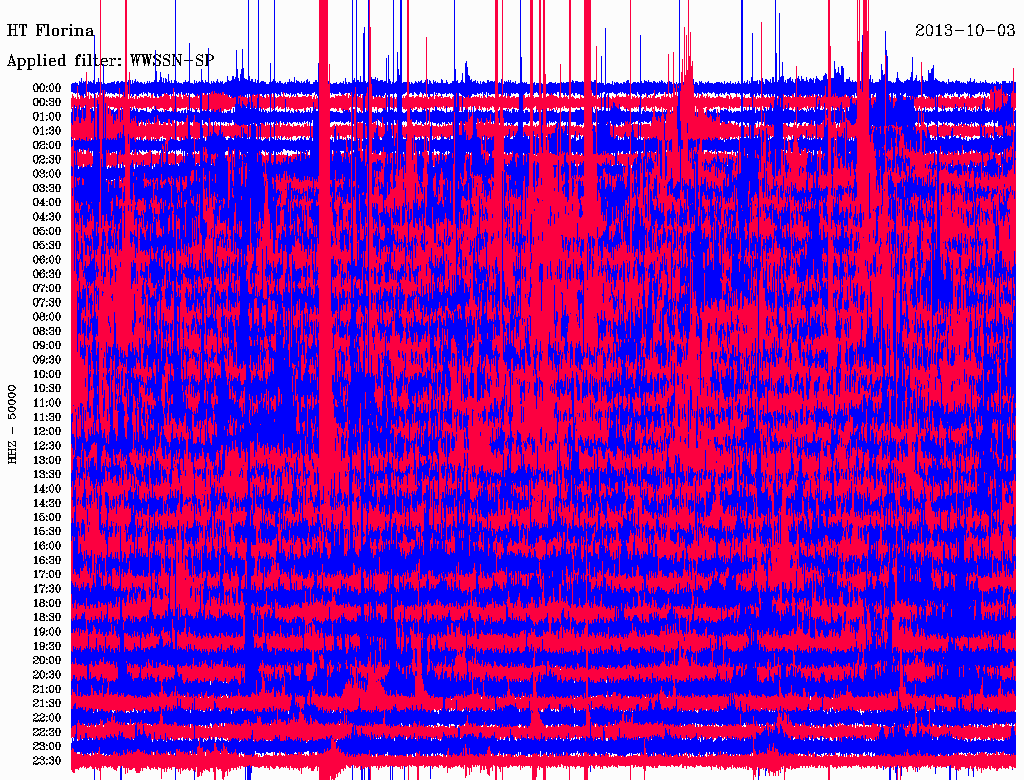
Task: Select the 19:00 time label
Action: click(47, 631)
